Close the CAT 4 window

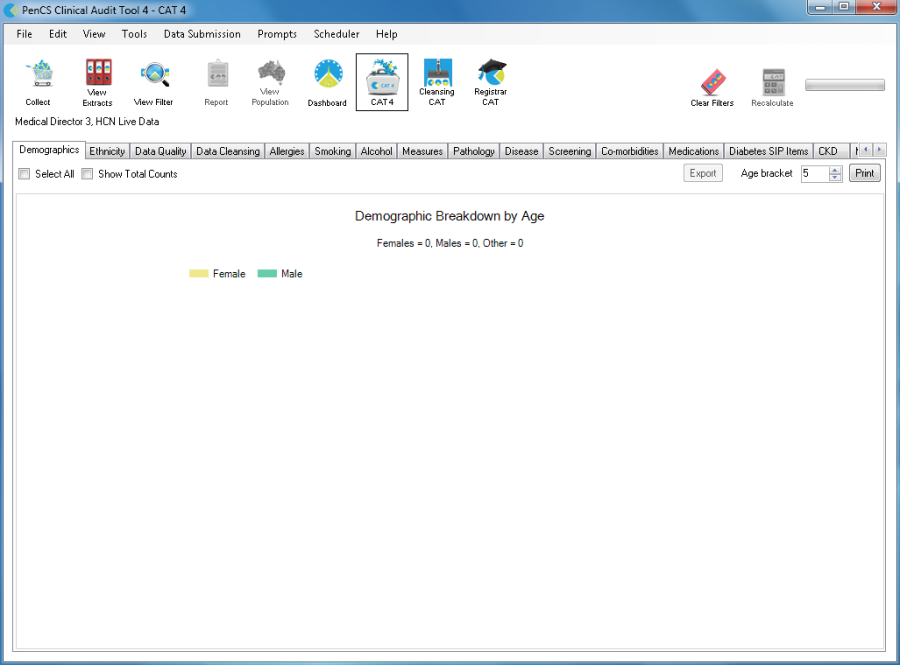[876, 7]
